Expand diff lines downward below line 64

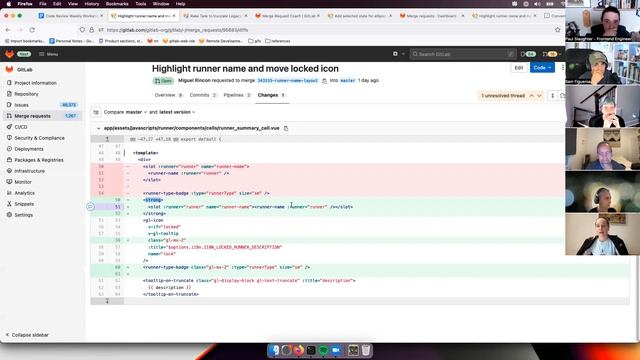[107, 301]
